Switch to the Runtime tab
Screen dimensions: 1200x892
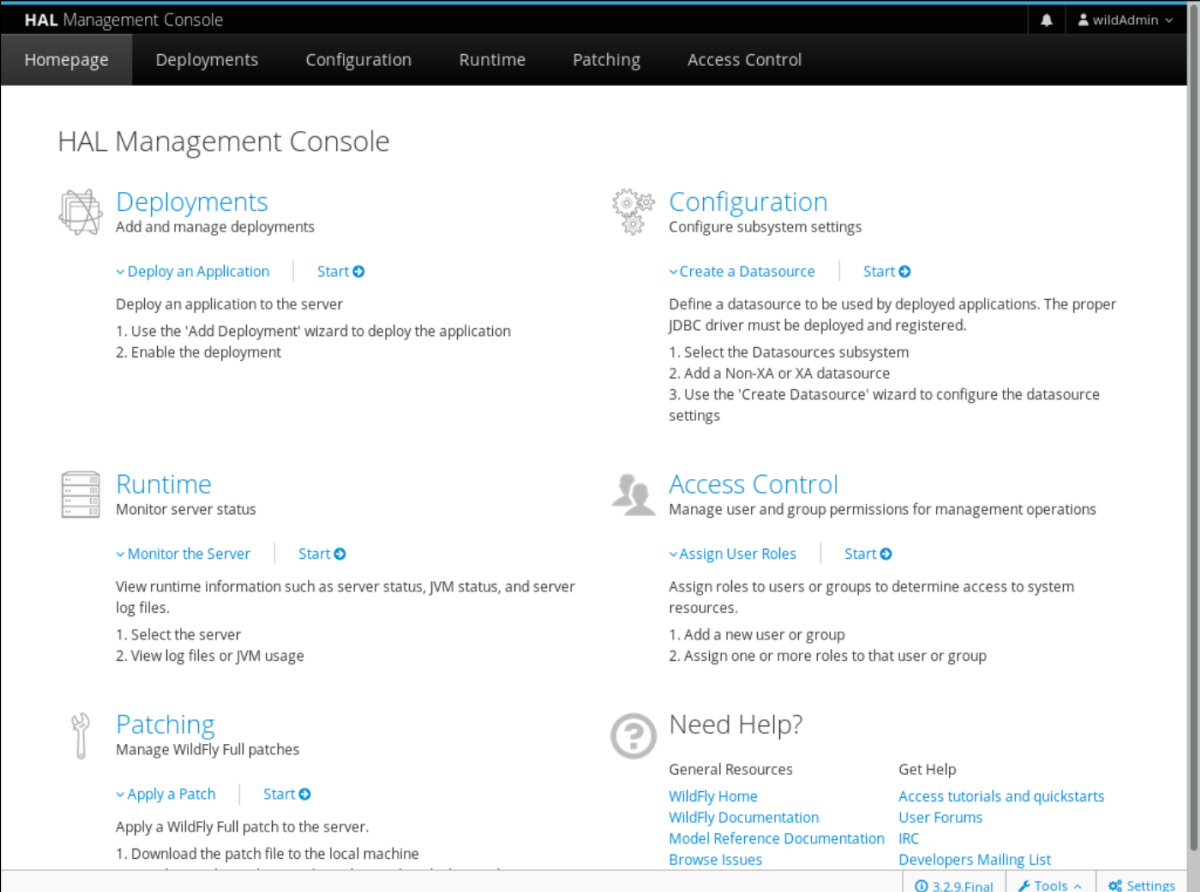pos(492,60)
